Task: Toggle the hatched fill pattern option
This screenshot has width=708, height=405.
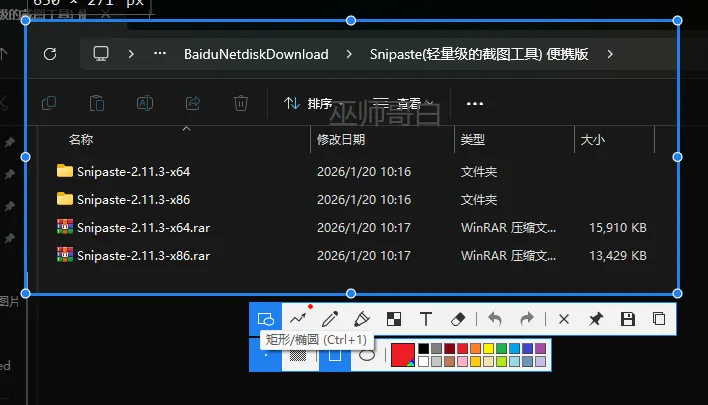Action: point(298,356)
